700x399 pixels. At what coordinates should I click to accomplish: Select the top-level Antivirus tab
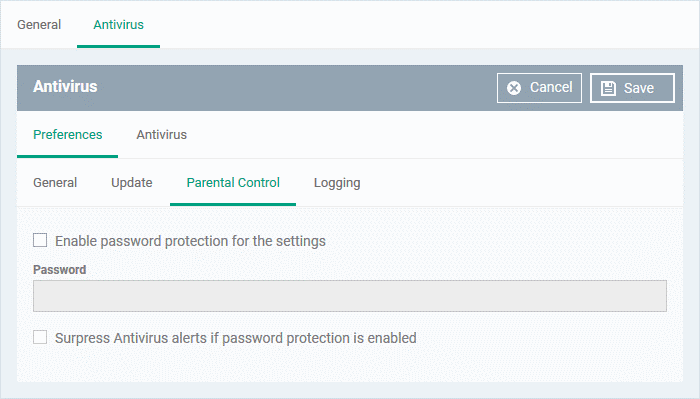coord(118,25)
